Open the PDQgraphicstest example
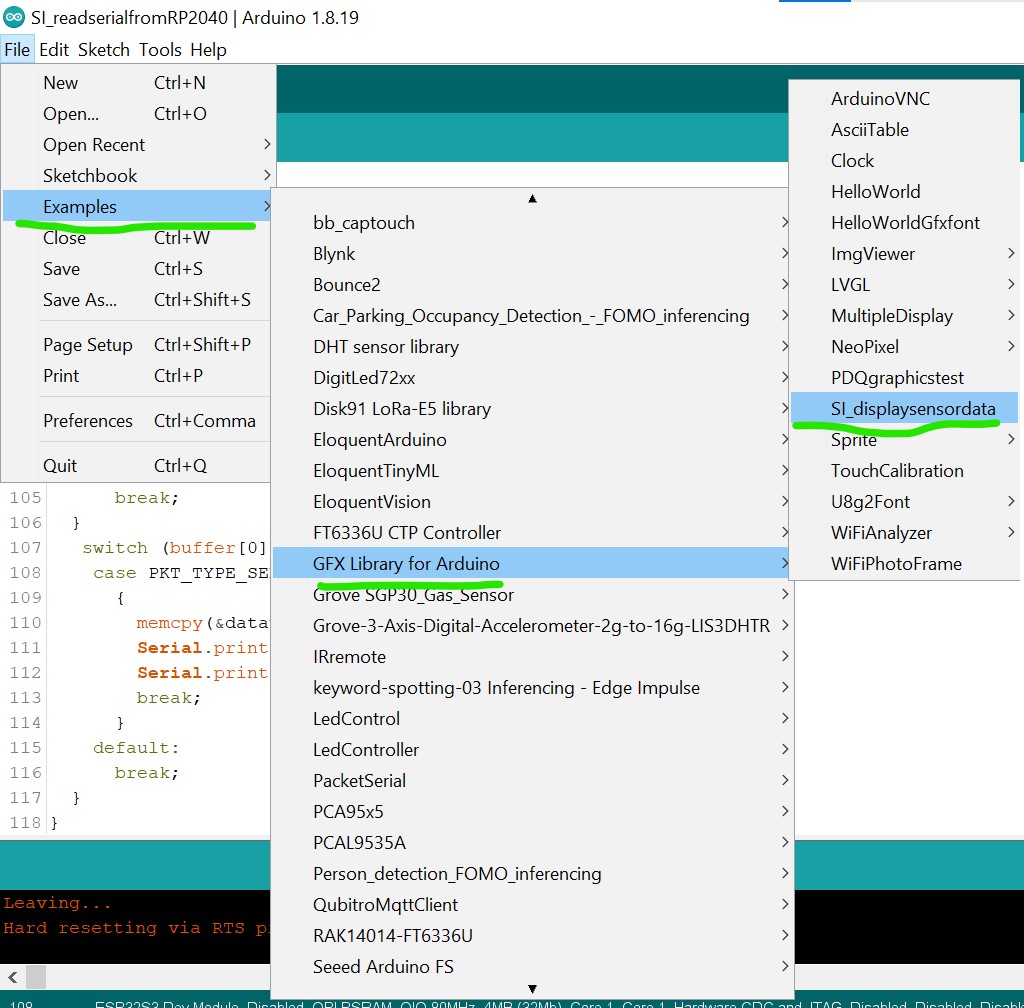 pos(904,377)
